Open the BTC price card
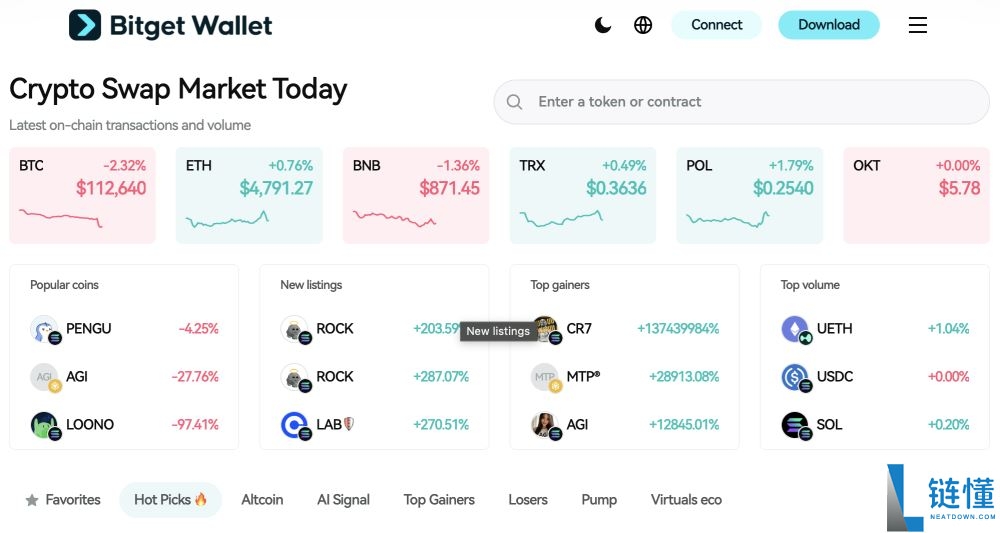1000x533 pixels. coord(82,195)
